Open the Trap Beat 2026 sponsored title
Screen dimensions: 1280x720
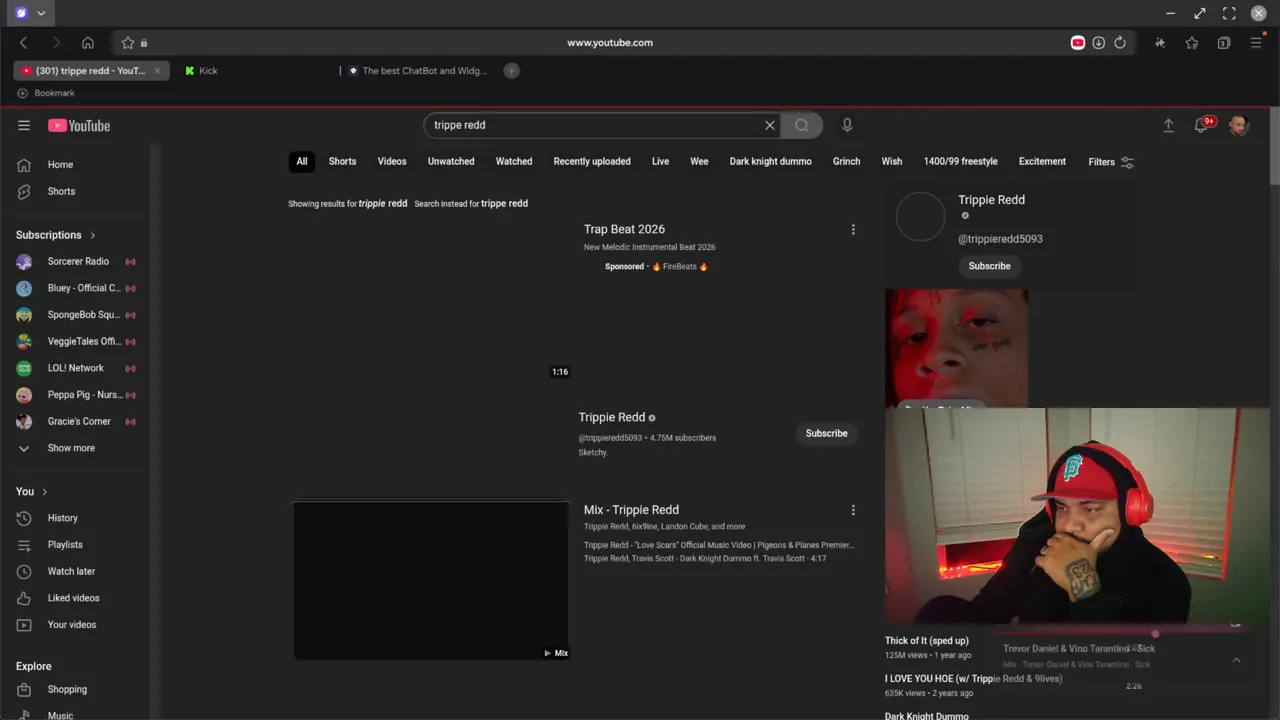(x=624, y=229)
